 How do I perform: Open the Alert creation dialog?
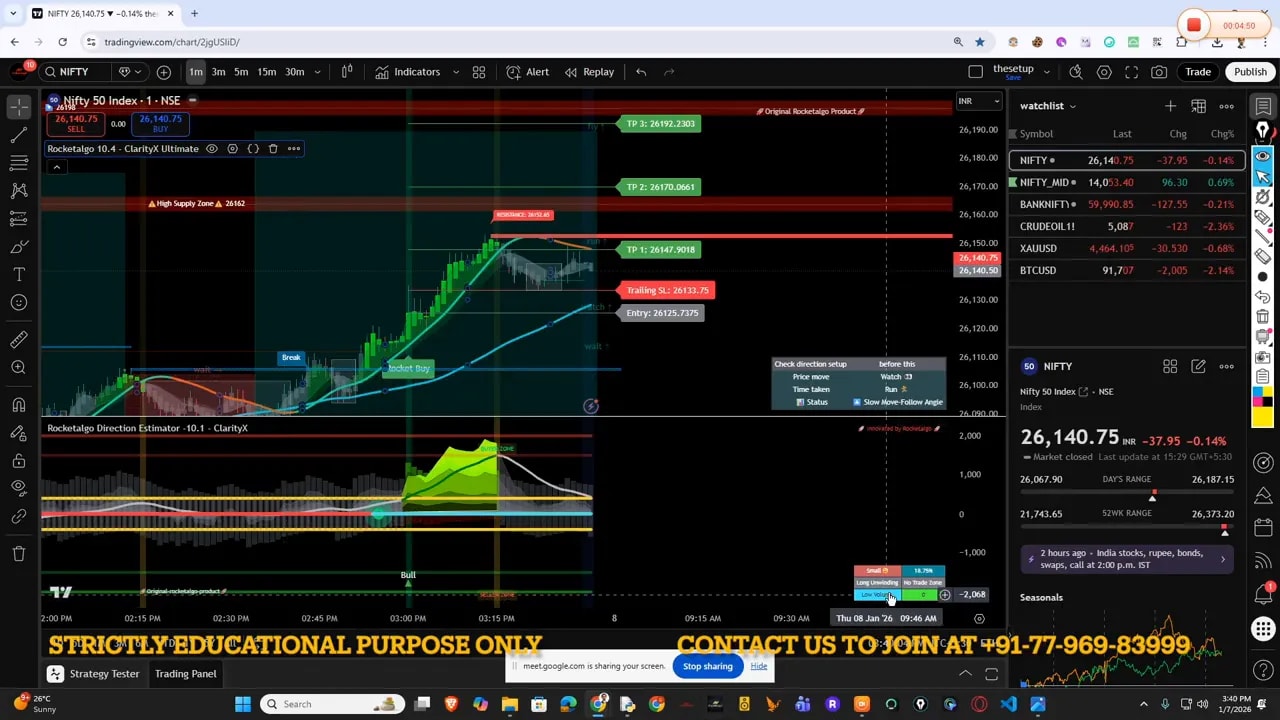point(527,72)
